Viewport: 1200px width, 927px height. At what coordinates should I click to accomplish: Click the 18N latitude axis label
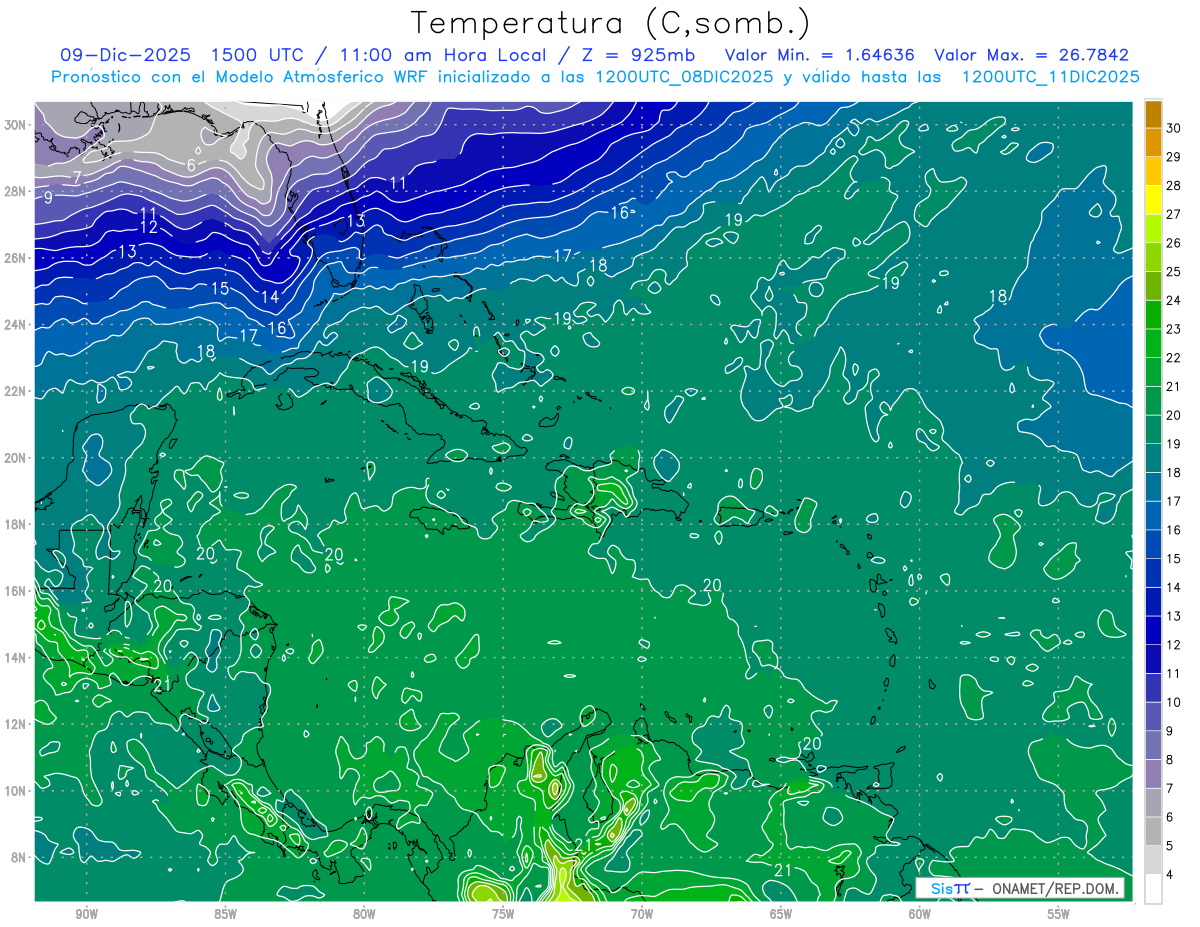17,524
